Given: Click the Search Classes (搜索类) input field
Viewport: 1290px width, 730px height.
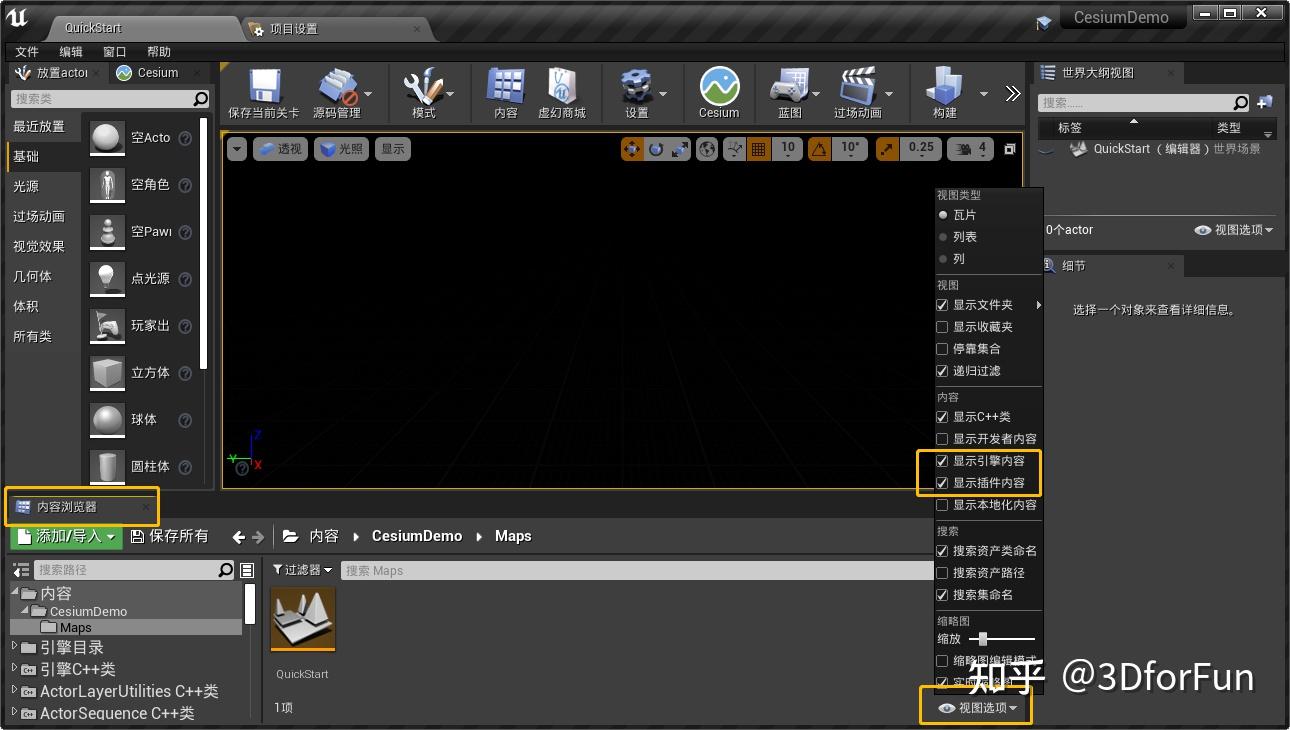Looking at the screenshot, I should [110, 99].
